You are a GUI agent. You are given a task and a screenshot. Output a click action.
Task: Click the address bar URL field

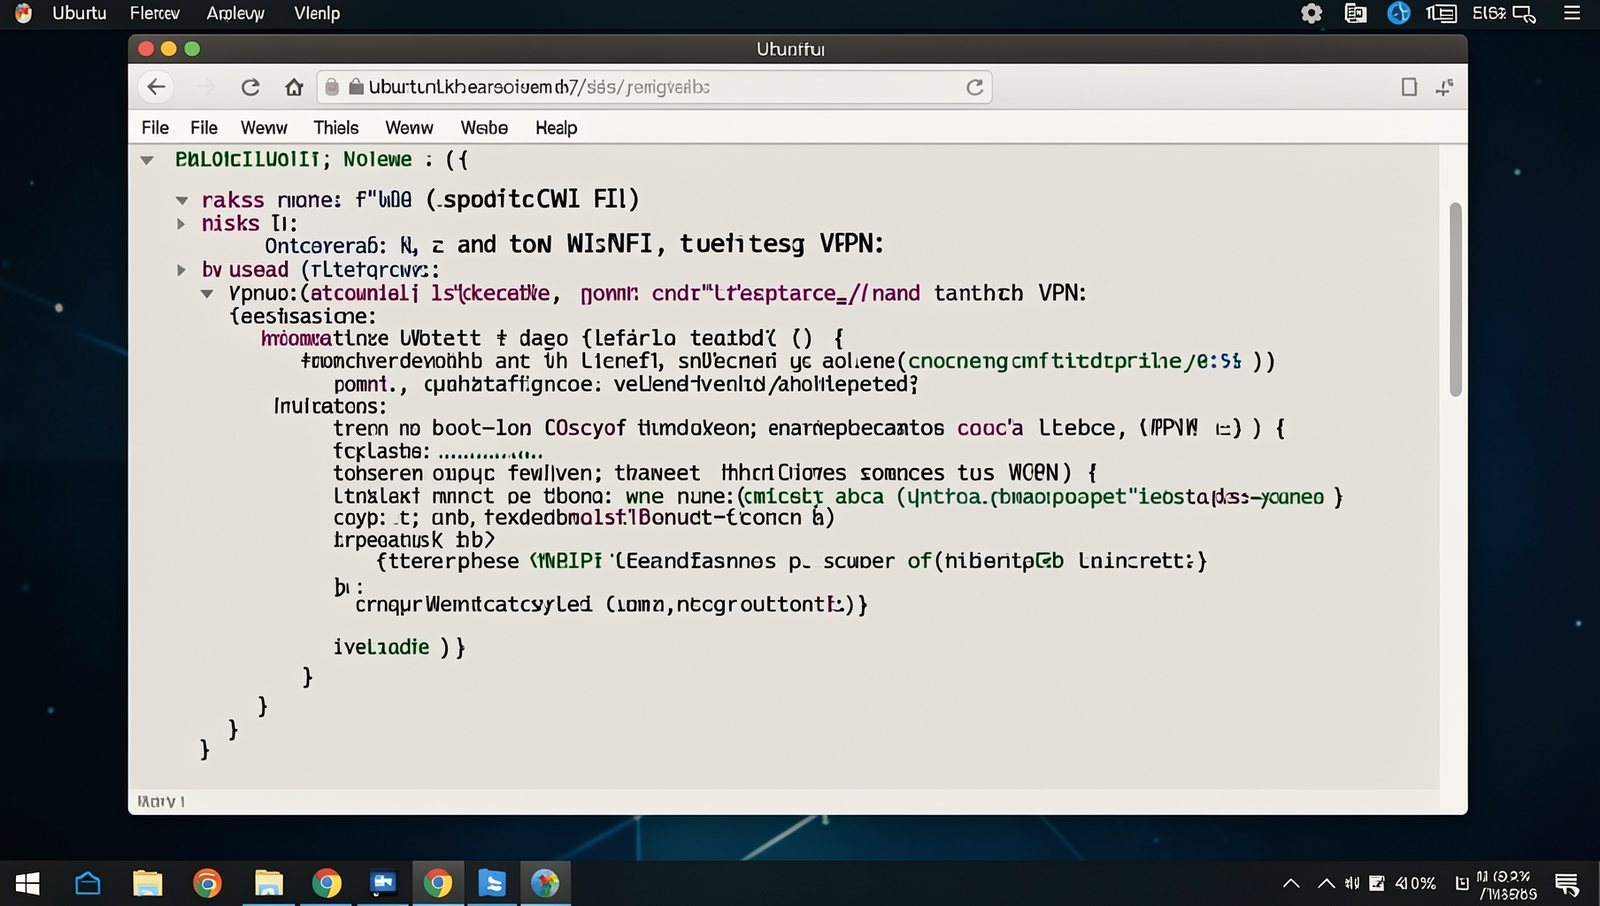click(655, 87)
